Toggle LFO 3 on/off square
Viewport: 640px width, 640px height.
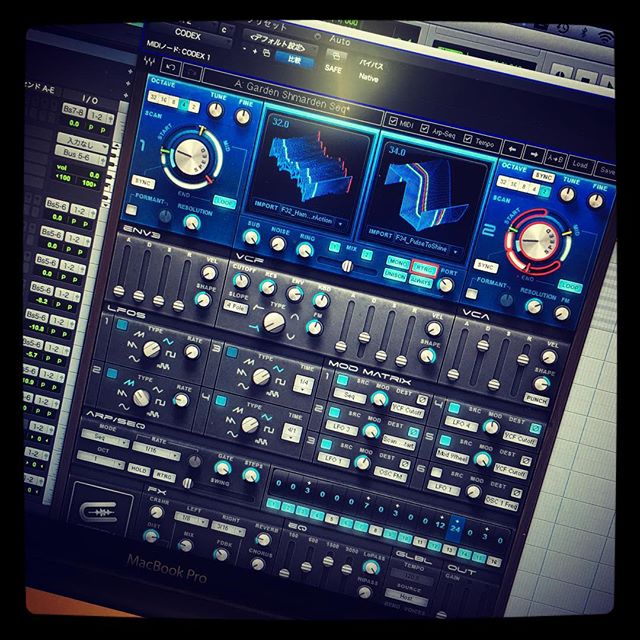(x=232, y=352)
